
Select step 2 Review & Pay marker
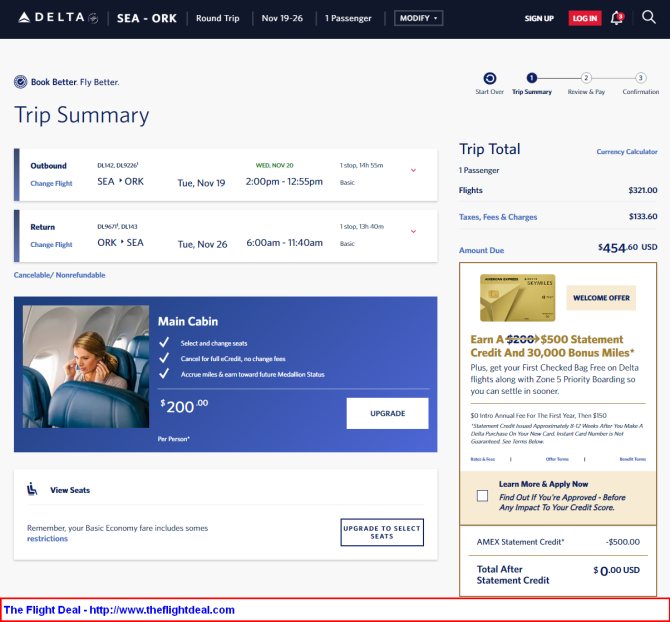586,78
